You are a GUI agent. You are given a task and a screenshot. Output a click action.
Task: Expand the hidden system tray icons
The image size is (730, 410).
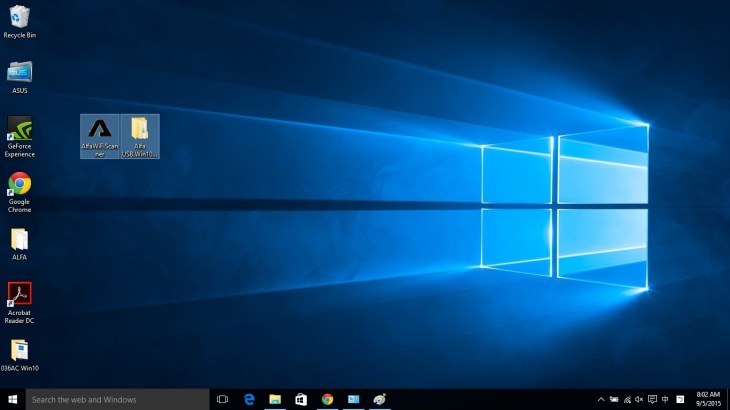[601, 399]
